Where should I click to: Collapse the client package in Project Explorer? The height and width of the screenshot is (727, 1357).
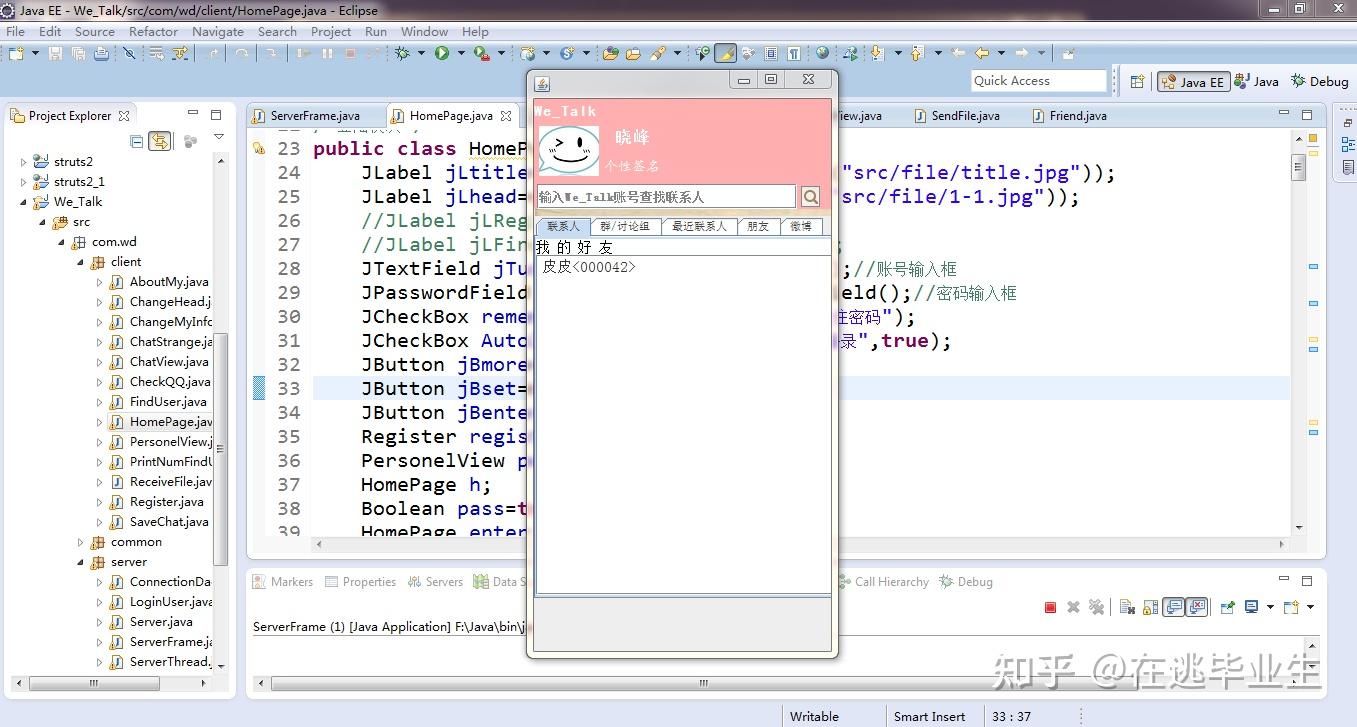point(81,262)
